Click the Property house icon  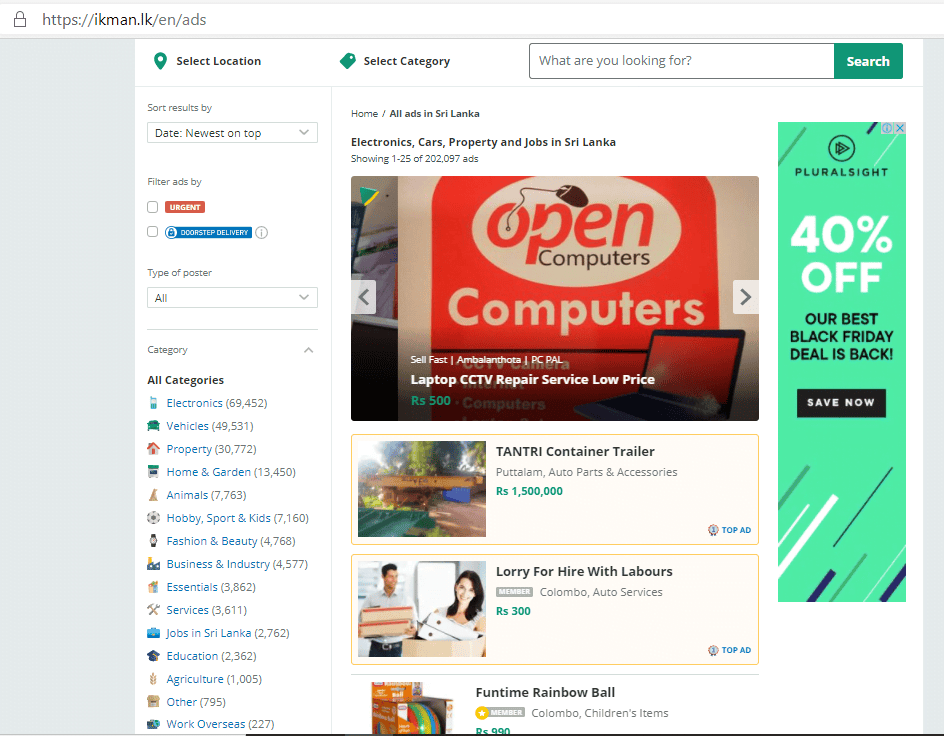(x=154, y=448)
